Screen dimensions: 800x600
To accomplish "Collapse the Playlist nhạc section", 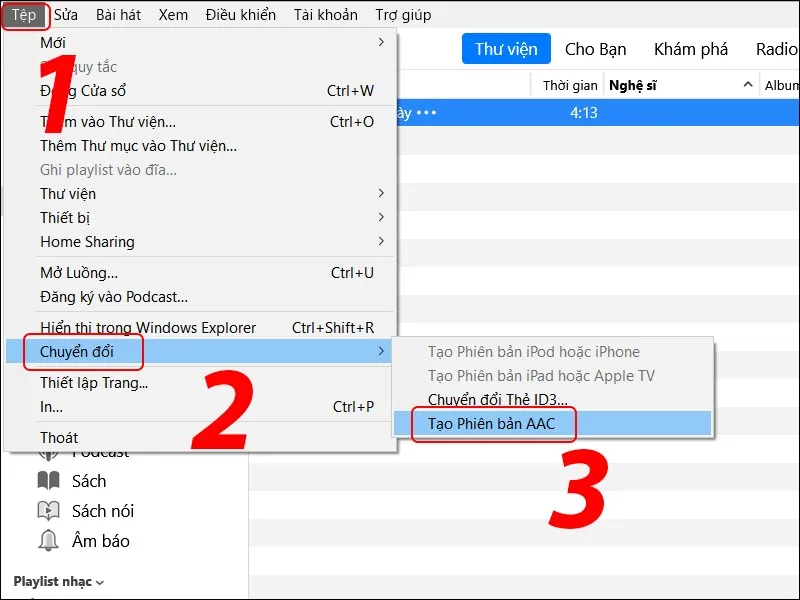I will pos(100,582).
